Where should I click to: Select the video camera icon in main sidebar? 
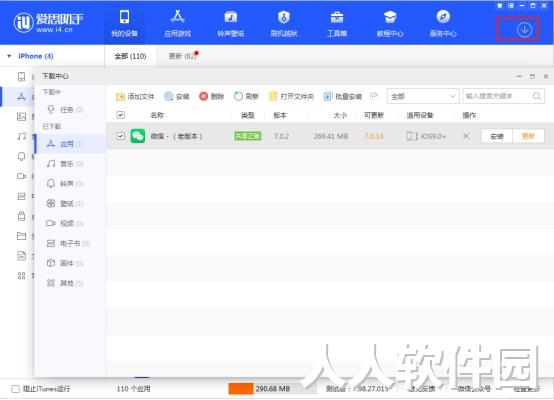coord(22,176)
